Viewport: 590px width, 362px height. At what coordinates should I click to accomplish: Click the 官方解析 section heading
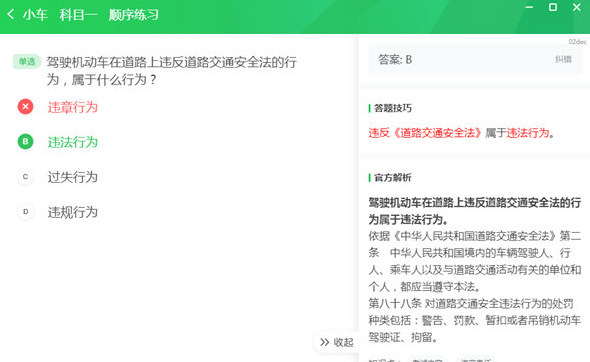[x=392, y=178]
